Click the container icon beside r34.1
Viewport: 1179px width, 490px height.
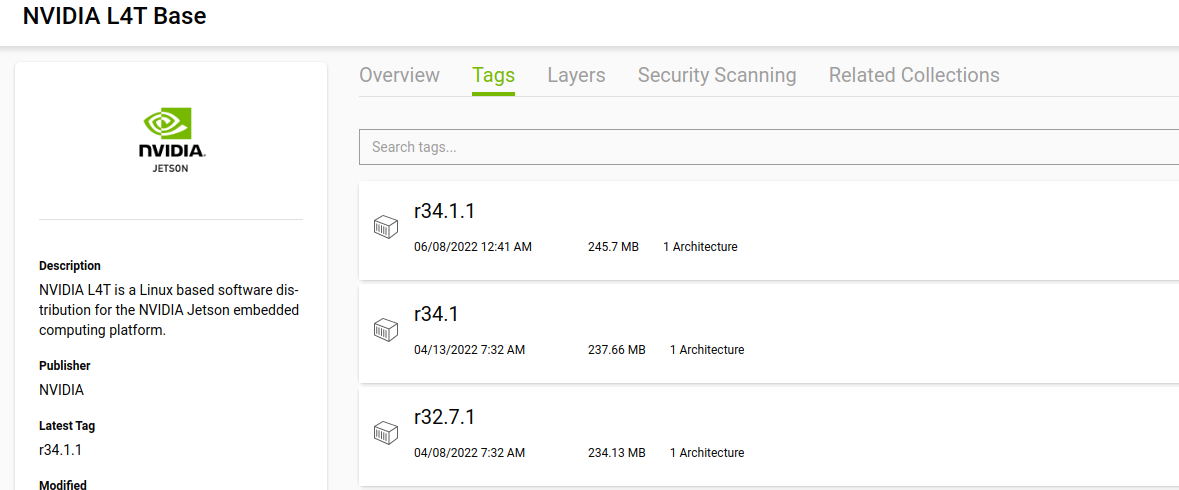pyautogui.click(x=386, y=330)
